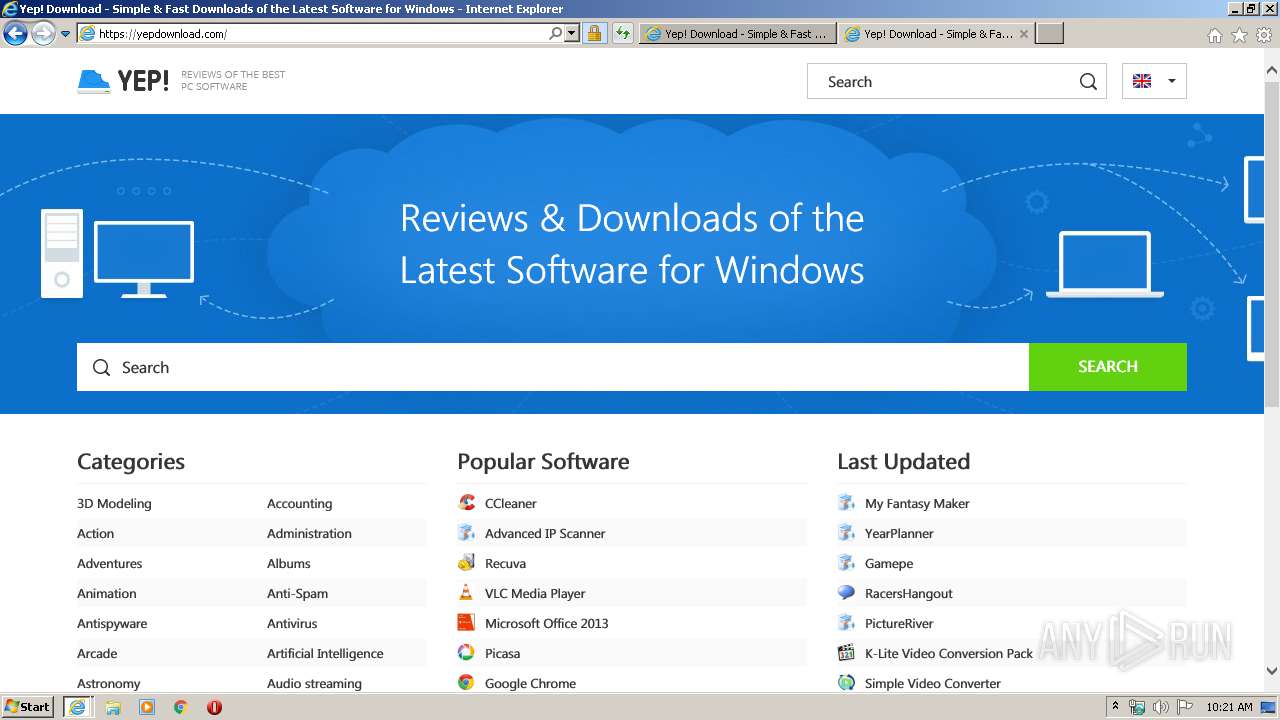
Task: Close the second Yep! Download tab
Action: click(x=1023, y=34)
